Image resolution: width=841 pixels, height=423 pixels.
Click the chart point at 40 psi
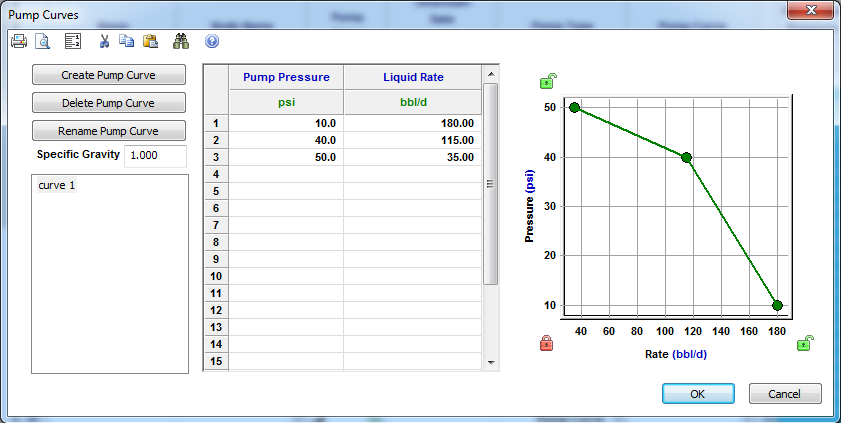pyautogui.click(x=687, y=158)
